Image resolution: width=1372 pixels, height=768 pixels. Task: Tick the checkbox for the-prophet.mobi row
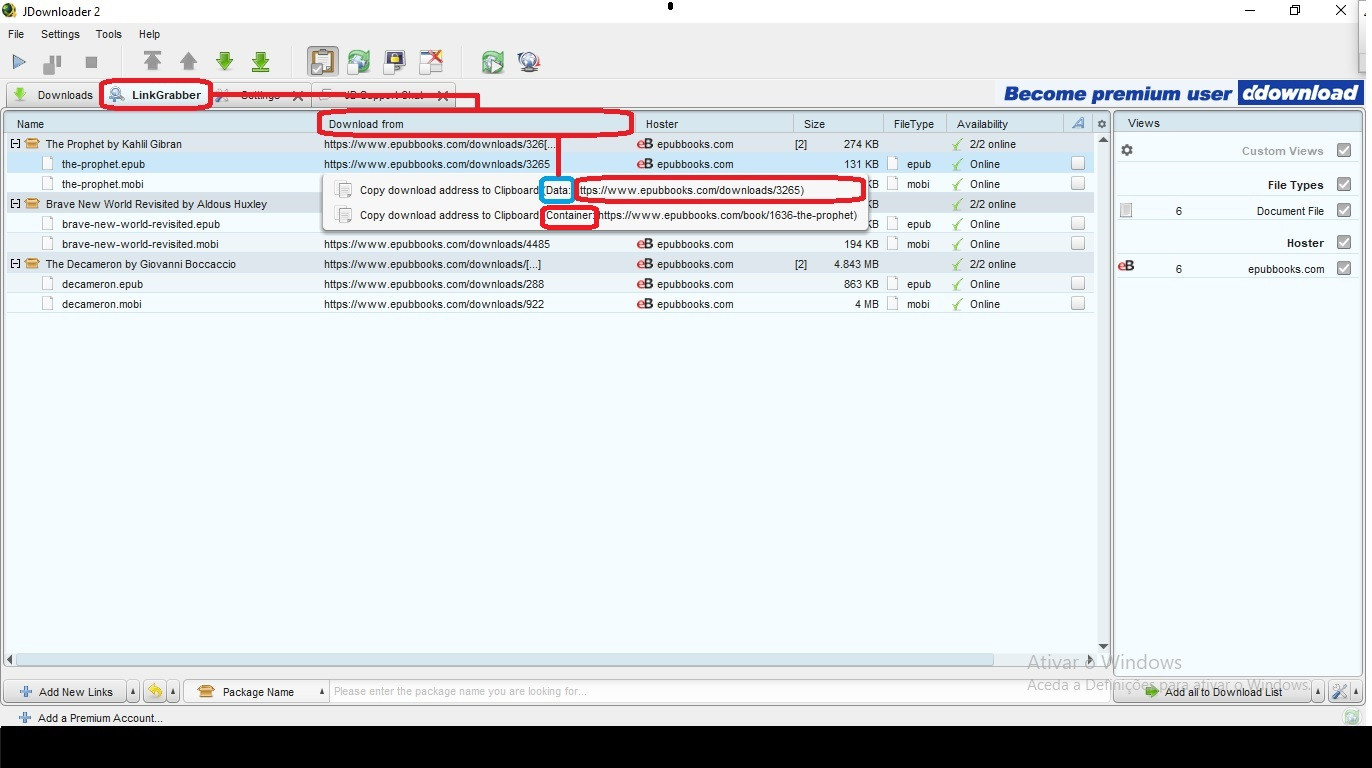[1077, 183]
